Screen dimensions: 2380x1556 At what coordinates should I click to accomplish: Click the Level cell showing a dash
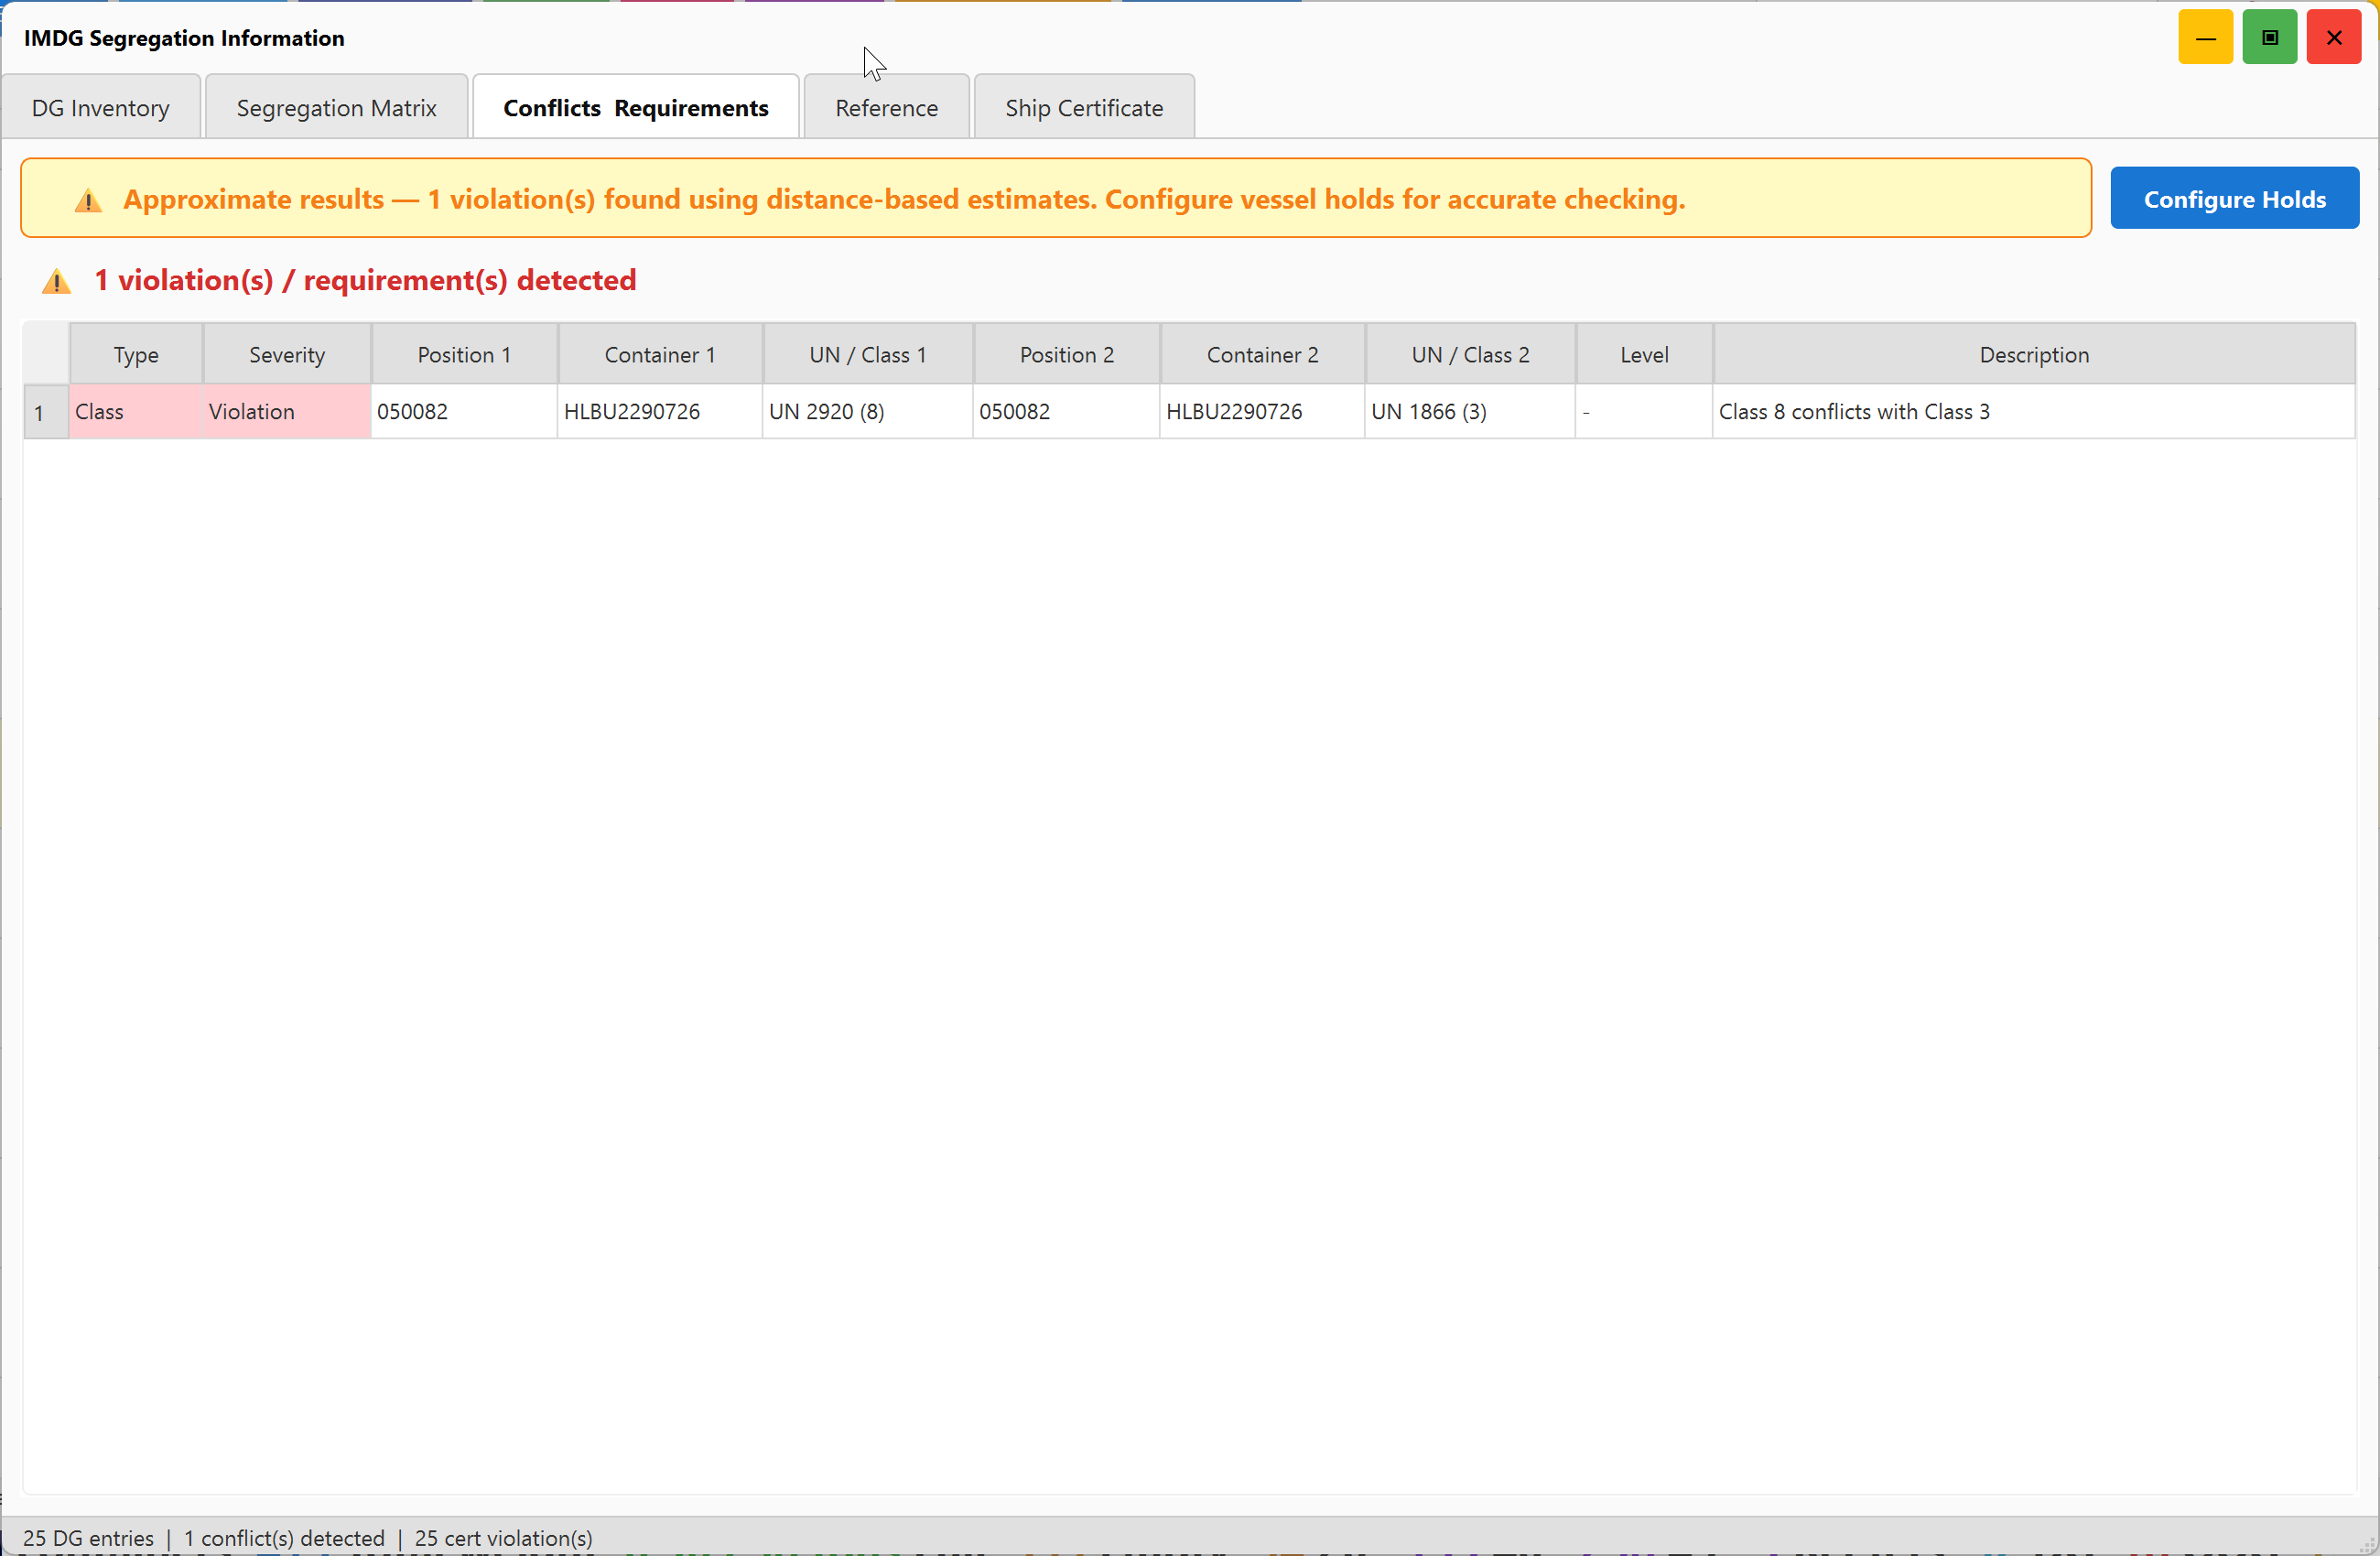click(1644, 412)
